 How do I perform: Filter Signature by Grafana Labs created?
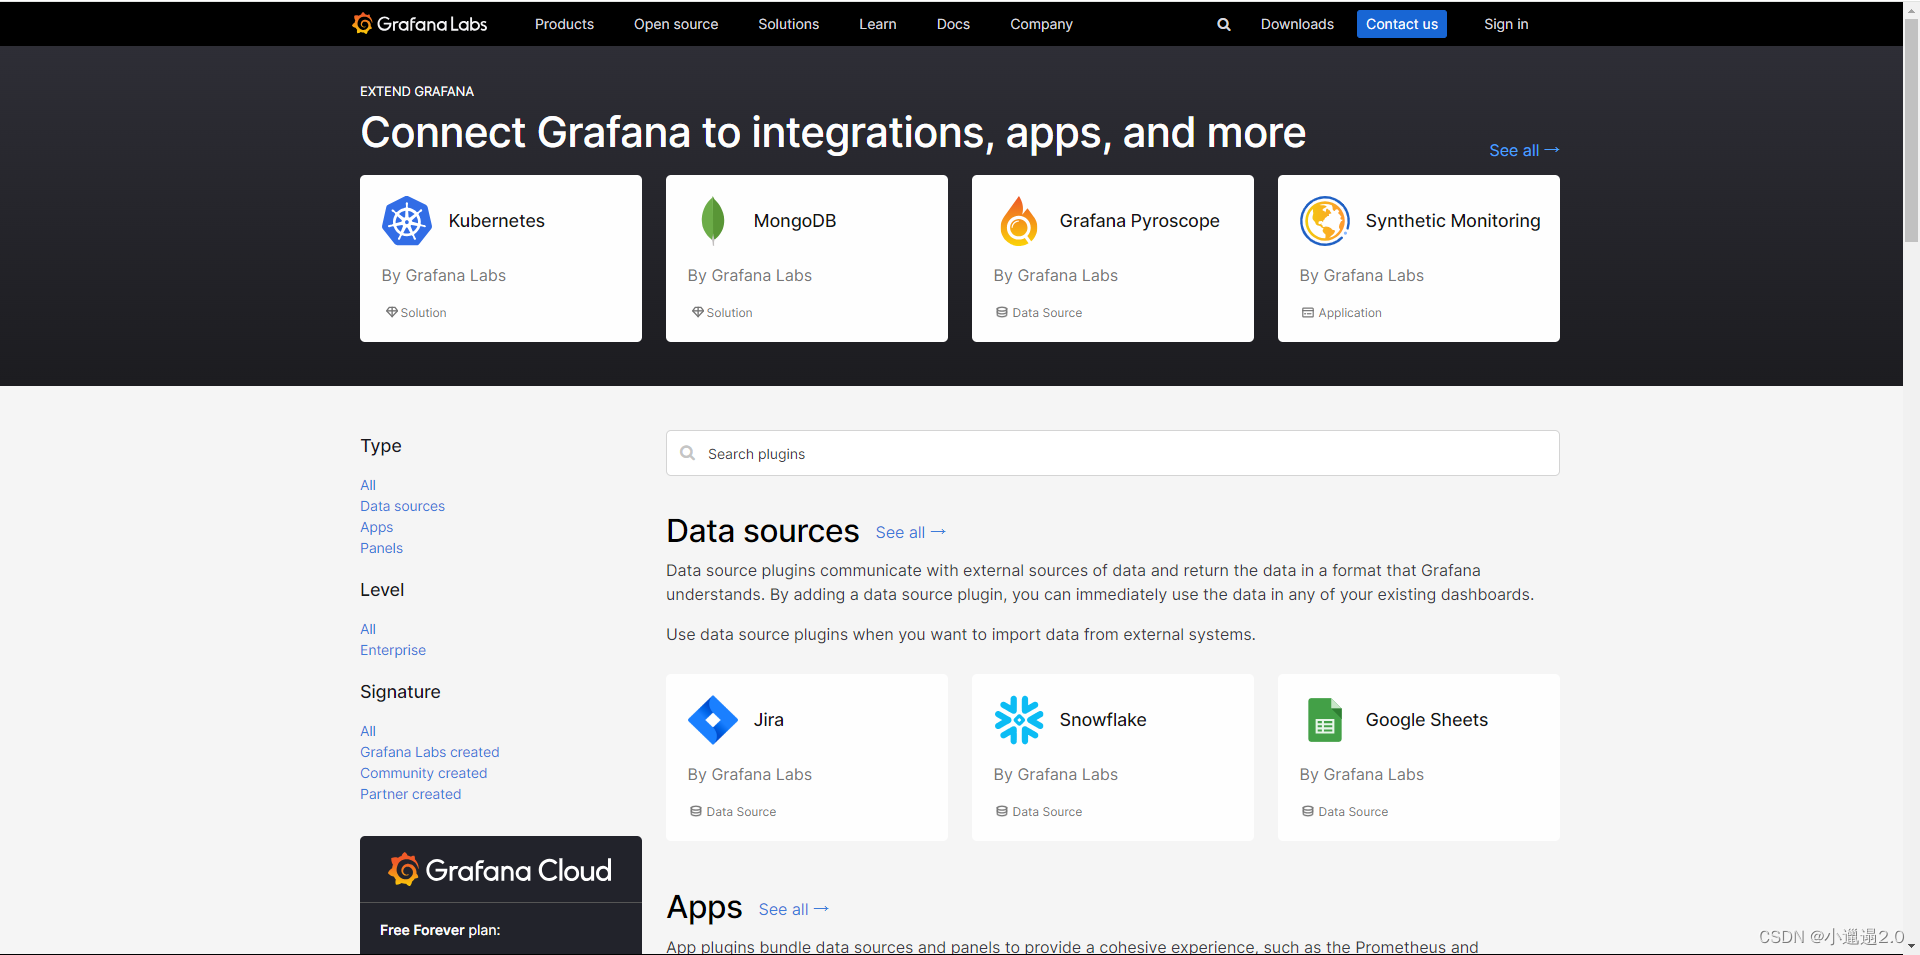pos(430,752)
